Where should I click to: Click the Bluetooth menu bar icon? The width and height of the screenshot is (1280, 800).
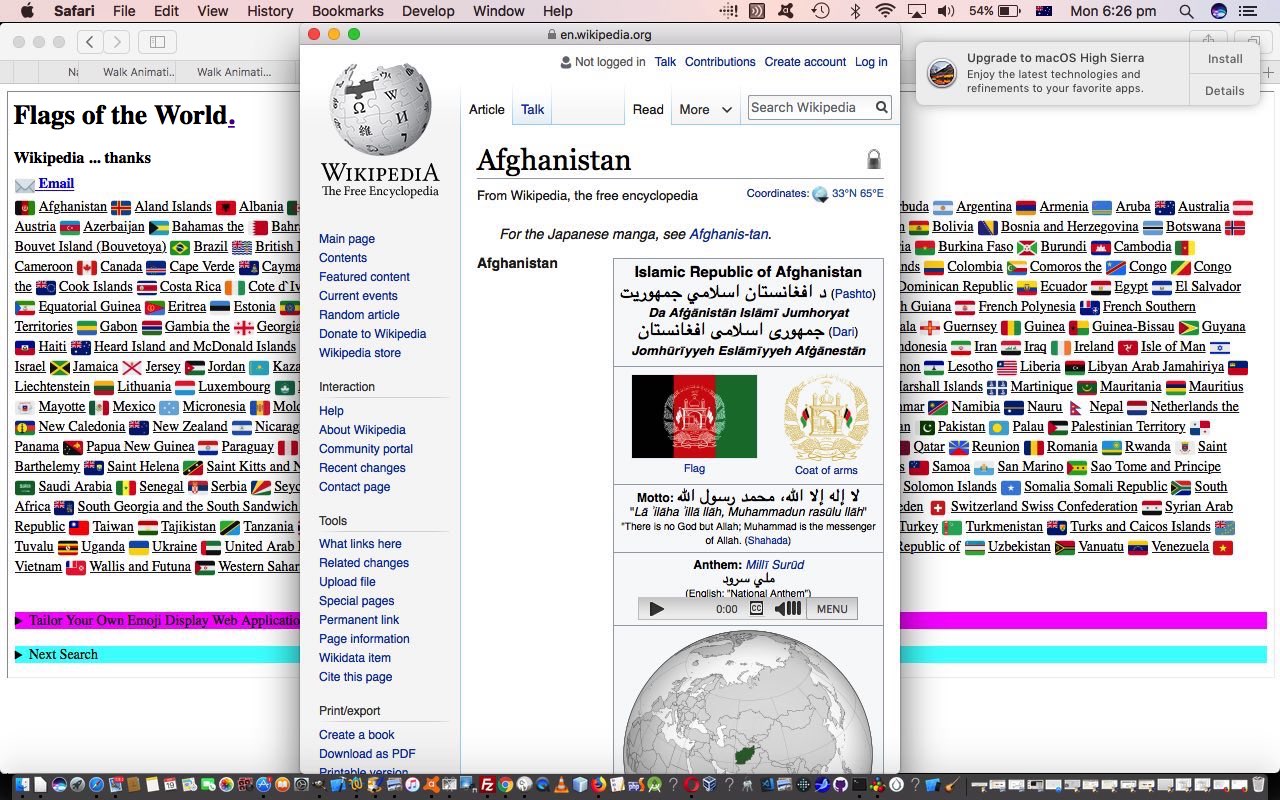click(x=854, y=11)
